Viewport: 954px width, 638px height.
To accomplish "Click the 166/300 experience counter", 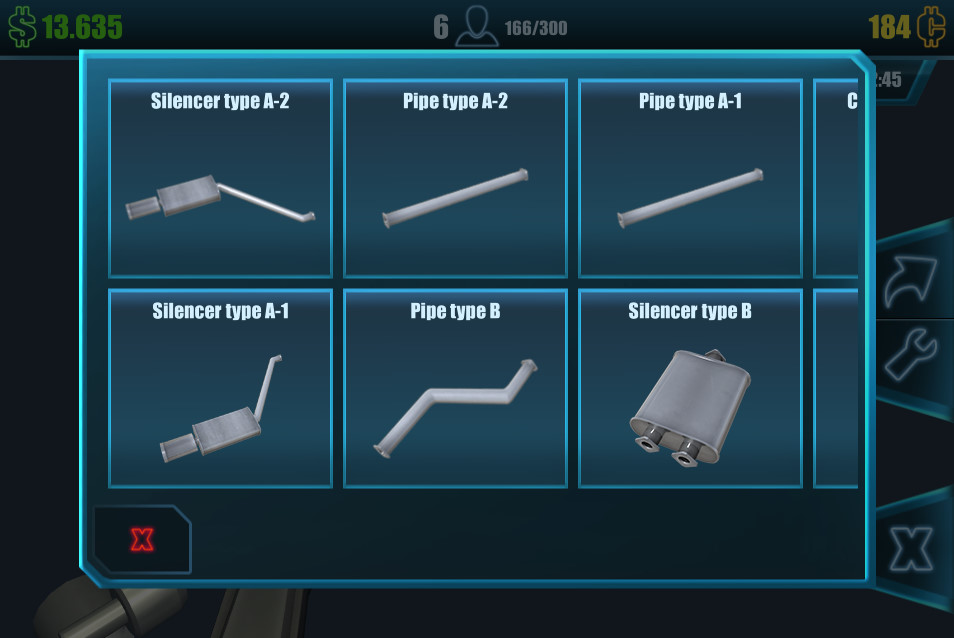I will [535, 28].
